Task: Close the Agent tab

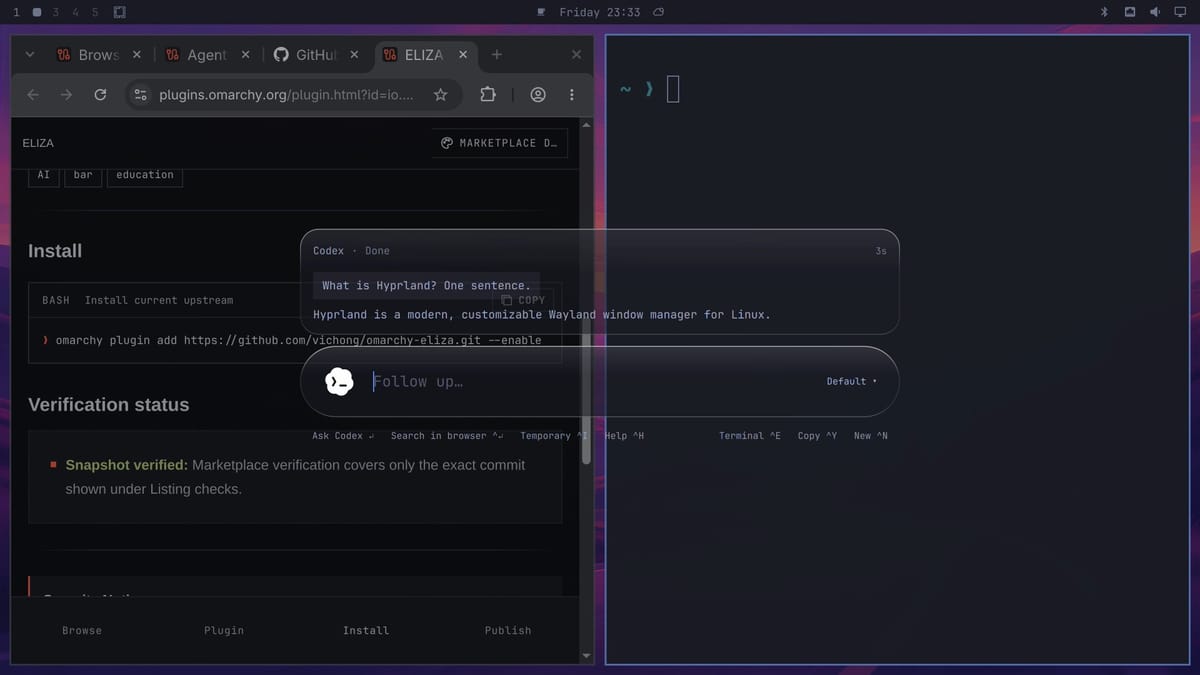Action: 245,55
